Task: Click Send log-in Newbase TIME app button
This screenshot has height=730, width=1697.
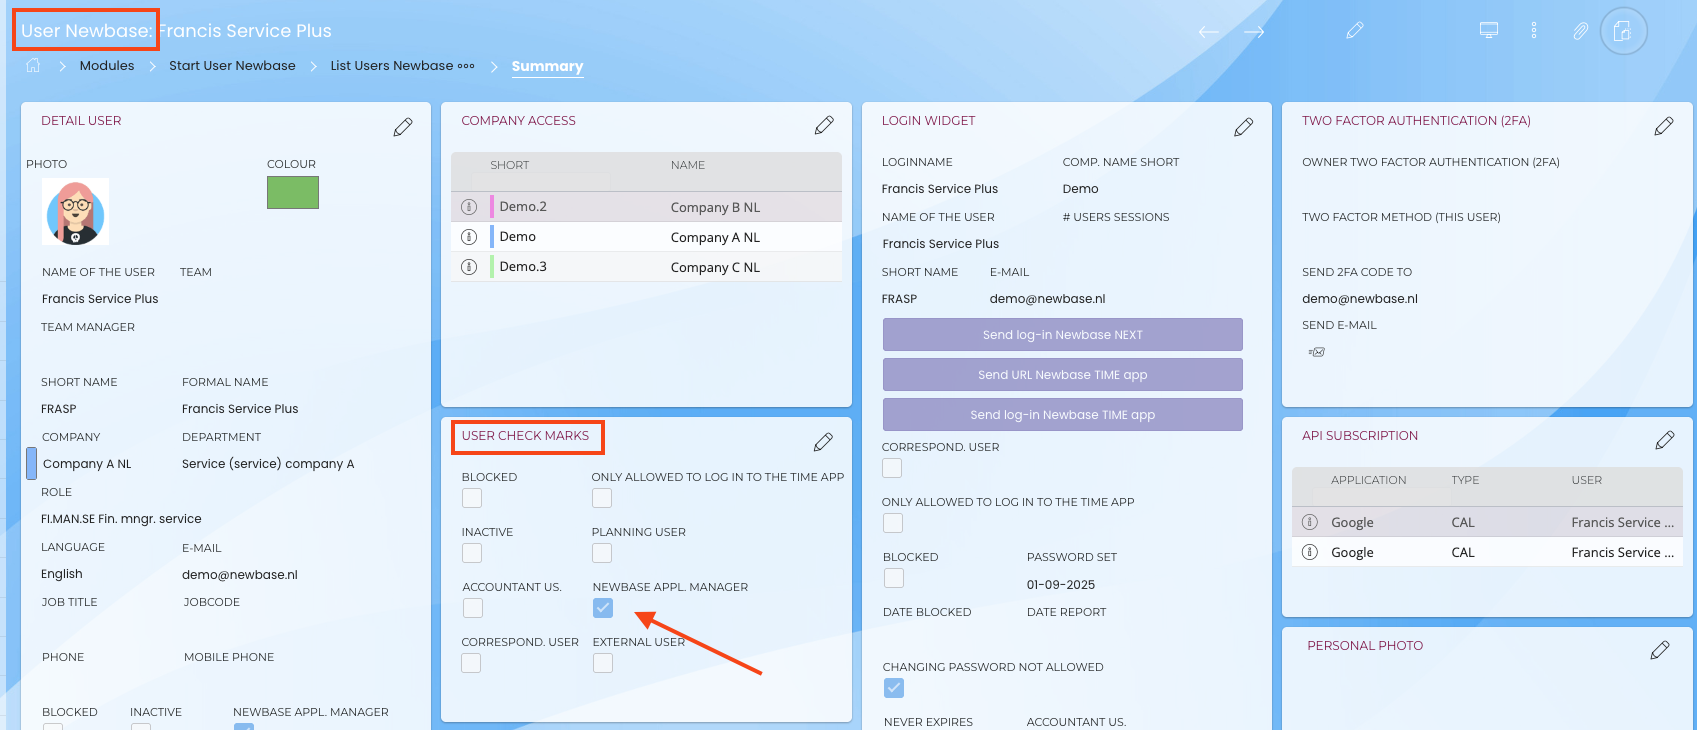Action: click(1063, 415)
